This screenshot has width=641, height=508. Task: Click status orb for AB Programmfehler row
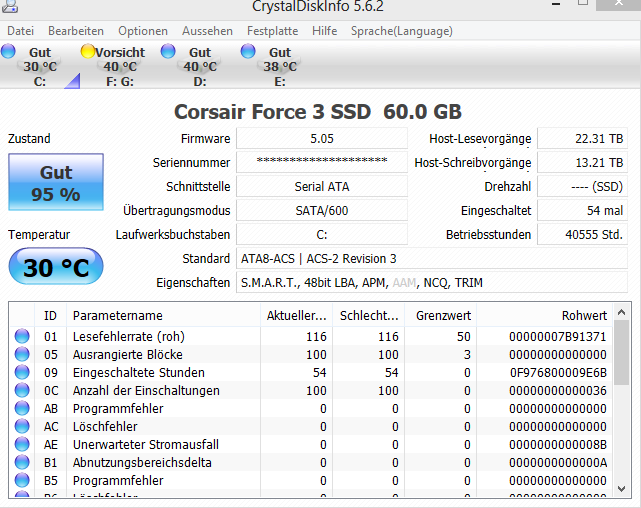[x=22, y=408]
